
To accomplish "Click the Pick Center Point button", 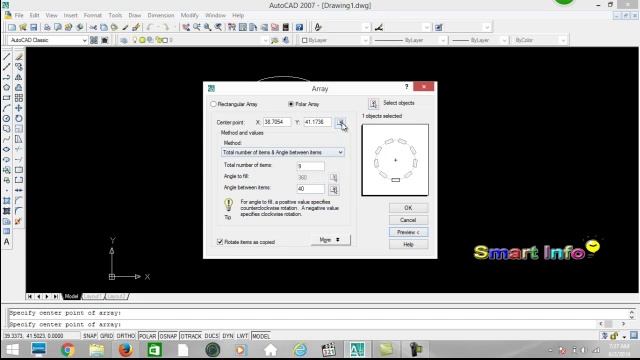I will pyautogui.click(x=340, y=122).
